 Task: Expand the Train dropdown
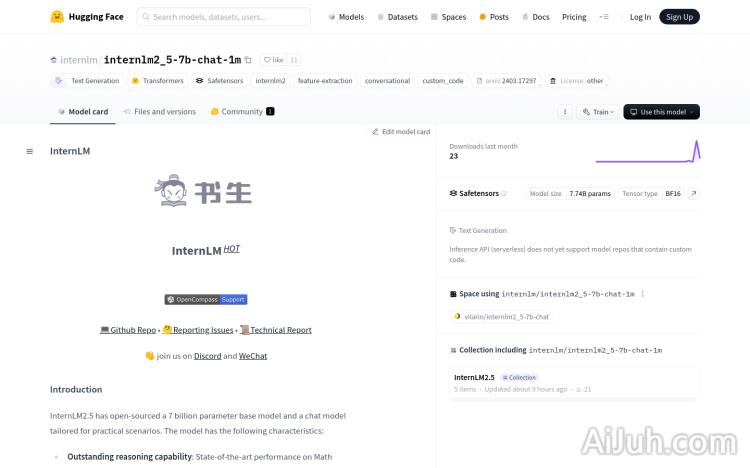click(598, 112)
